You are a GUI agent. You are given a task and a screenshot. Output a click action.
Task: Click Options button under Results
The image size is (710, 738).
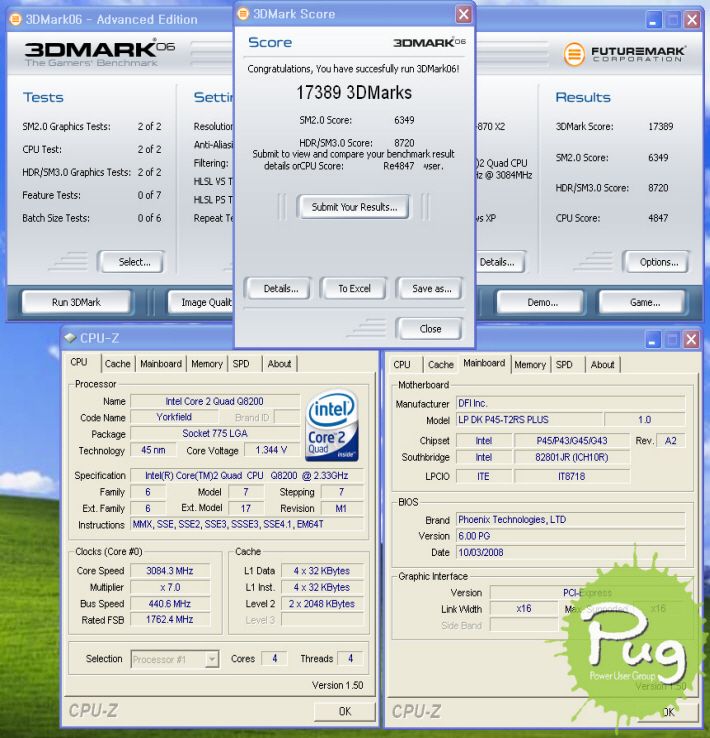(x=657, y=262)
